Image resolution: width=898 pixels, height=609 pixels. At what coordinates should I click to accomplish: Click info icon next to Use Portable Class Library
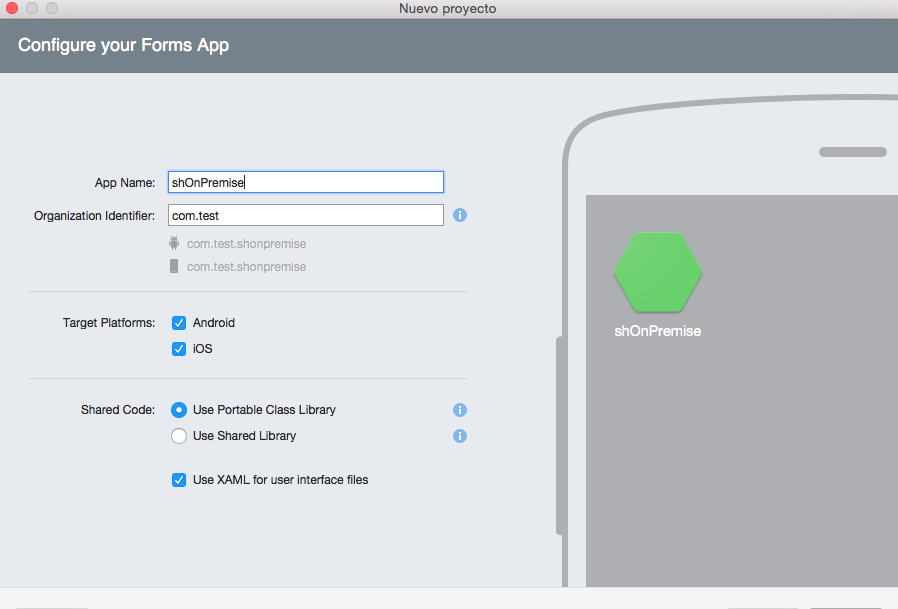460,410
